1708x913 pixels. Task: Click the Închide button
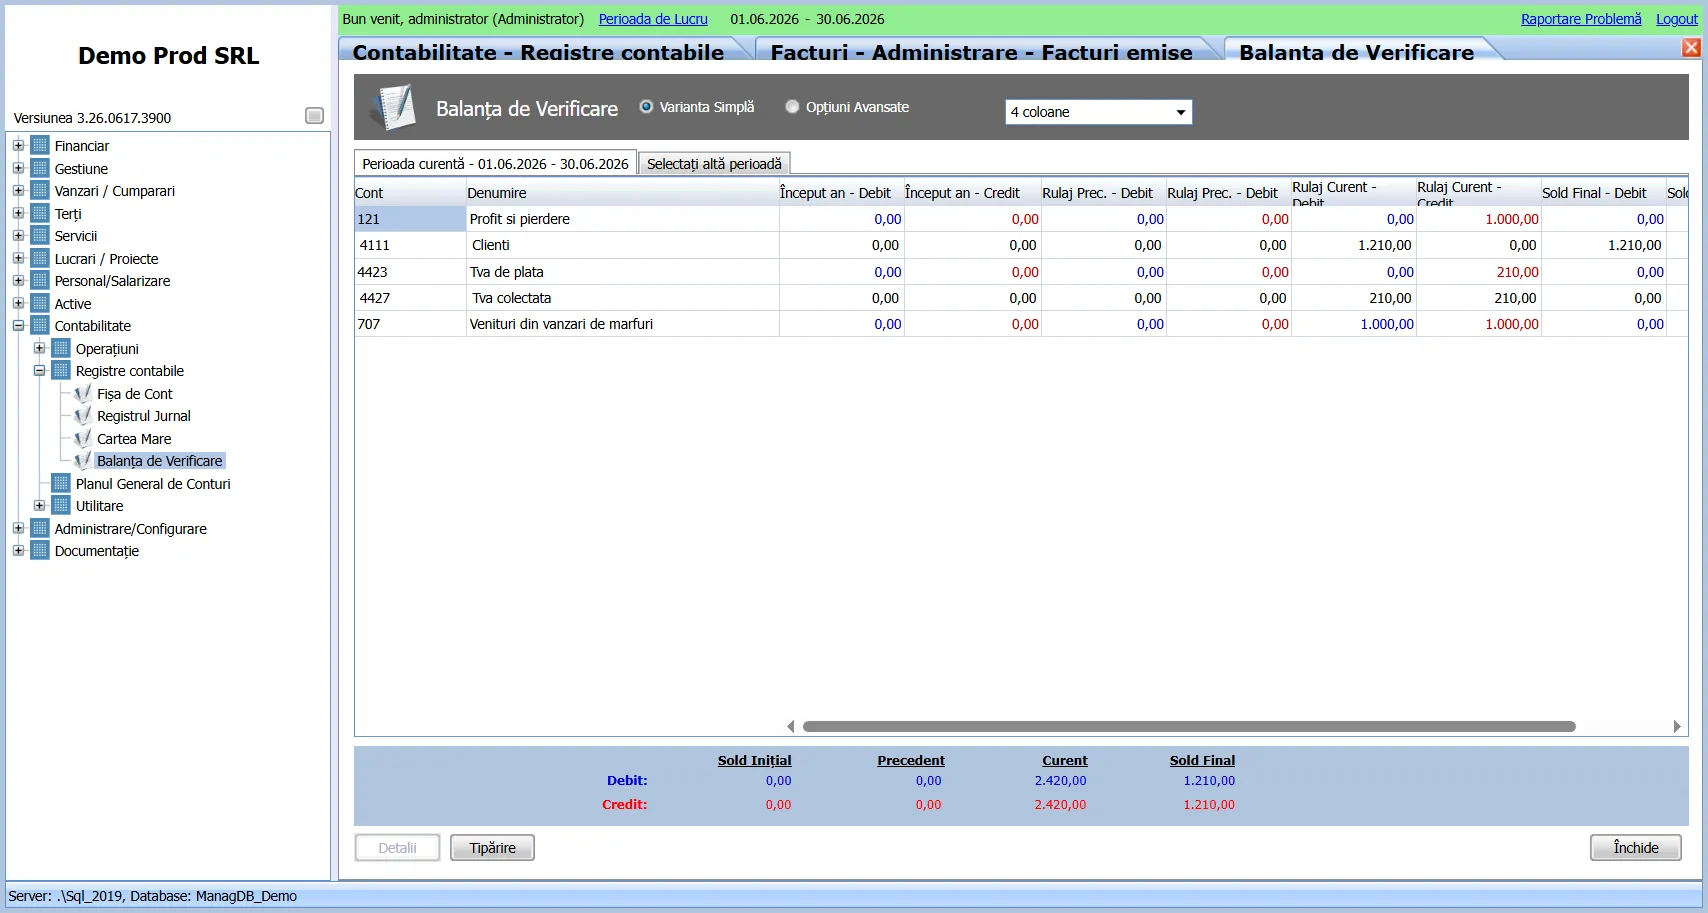(1636, 848)
